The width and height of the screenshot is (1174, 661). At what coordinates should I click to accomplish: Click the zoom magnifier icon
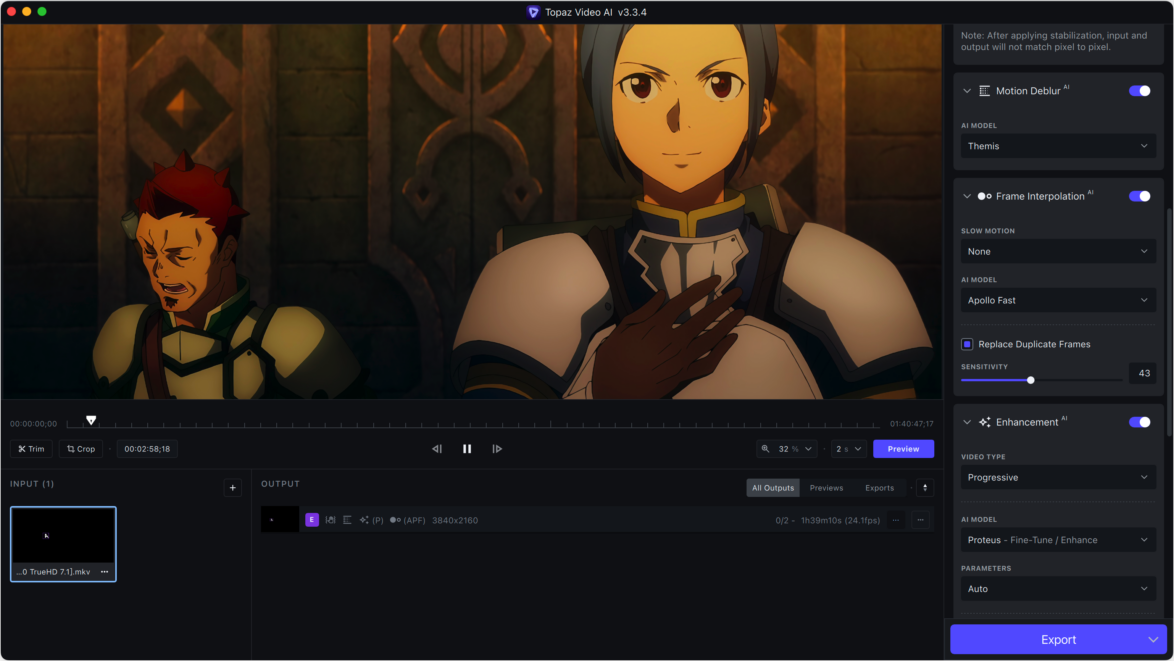(x=765, y=449)
